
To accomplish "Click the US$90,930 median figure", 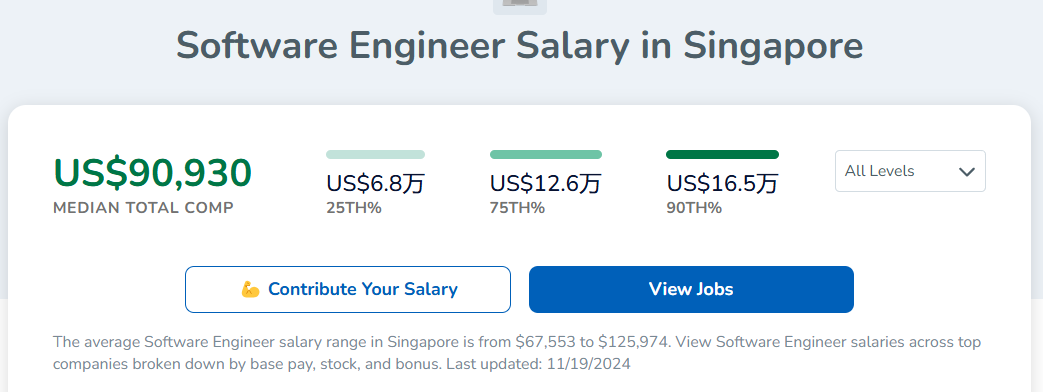I will (x=152, y=173).
